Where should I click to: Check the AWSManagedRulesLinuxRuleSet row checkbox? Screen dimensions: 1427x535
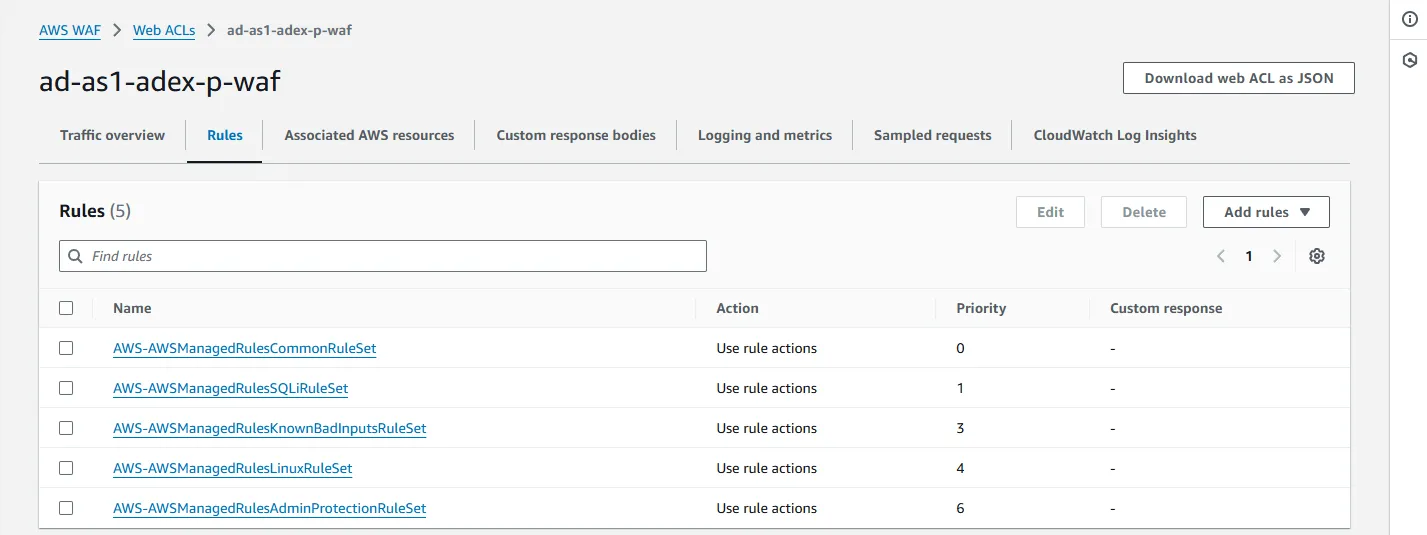click(66, 468)
